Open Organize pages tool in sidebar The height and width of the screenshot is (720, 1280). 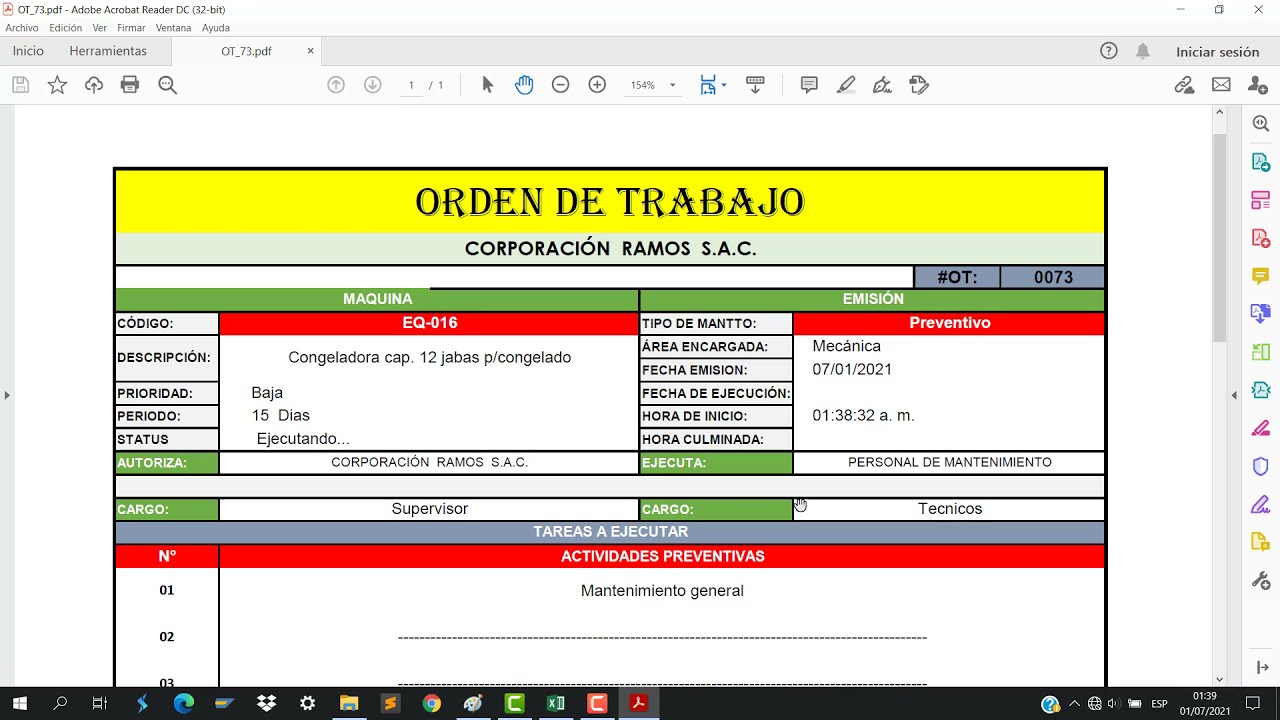tap(1260, 200)
